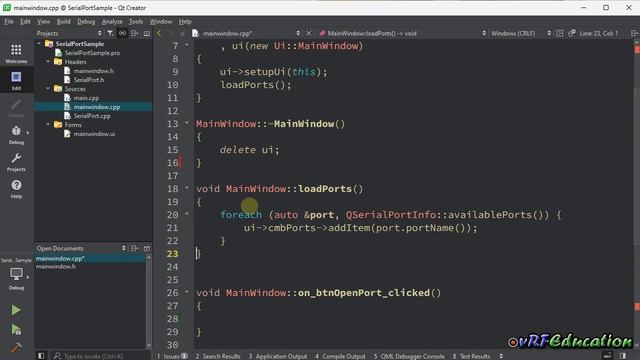Viewport: 640px width, 360px height.
Task: Show the Search Results pane
Action: click(x=218, y=356)
